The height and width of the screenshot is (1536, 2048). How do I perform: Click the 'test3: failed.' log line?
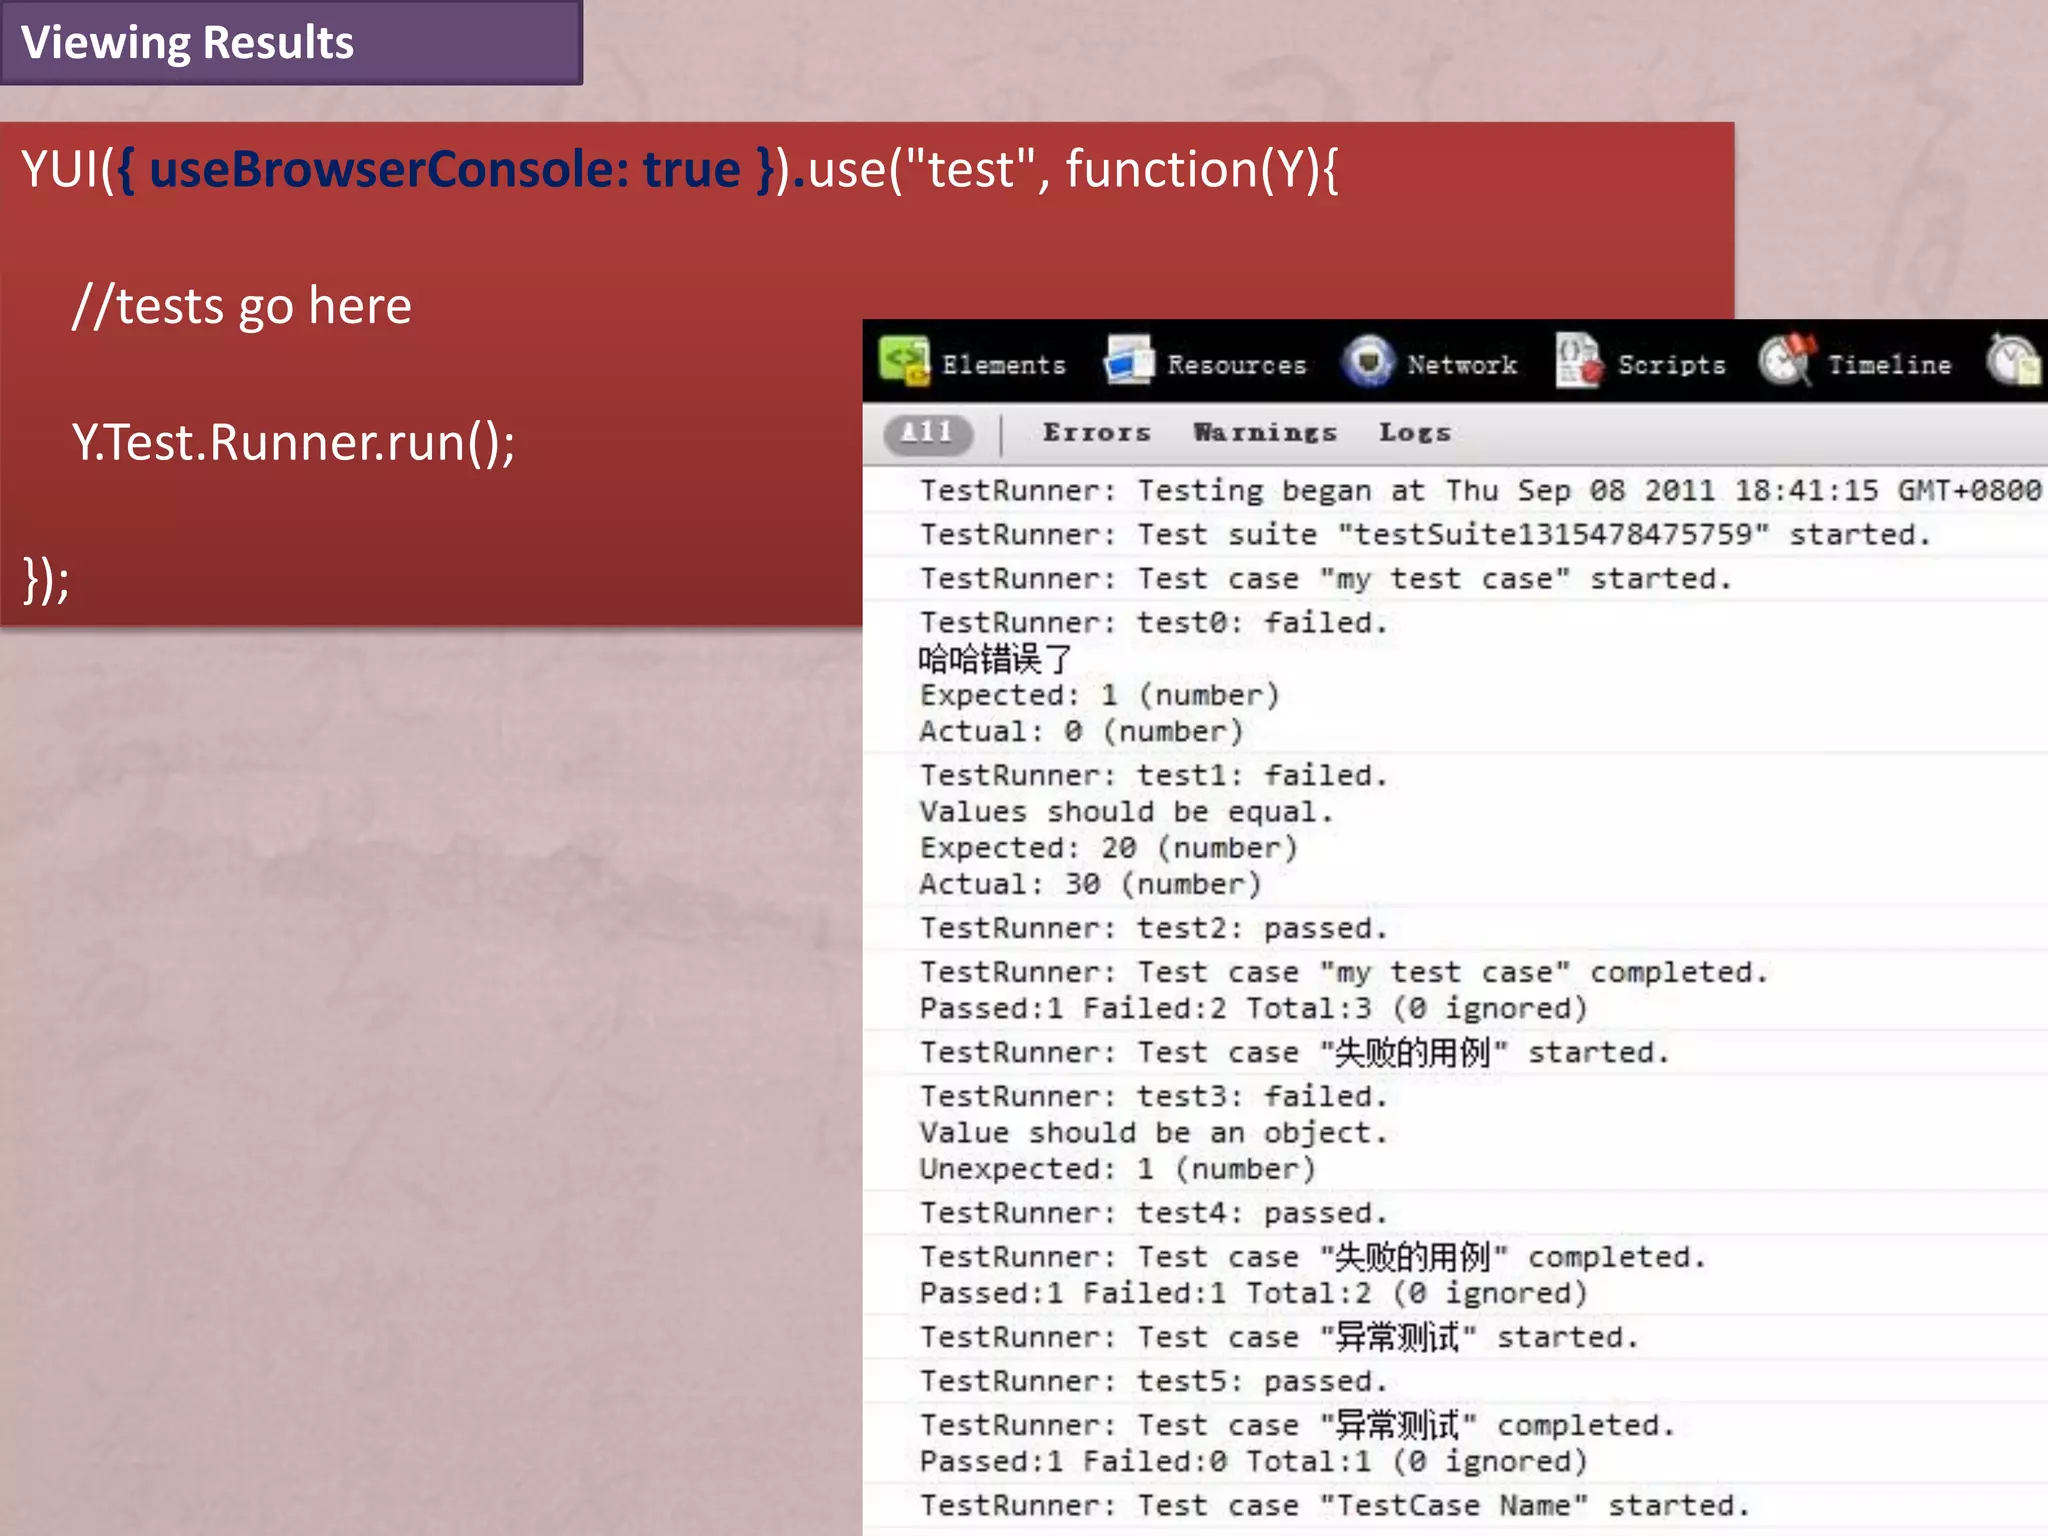tap(1155, 1097)
